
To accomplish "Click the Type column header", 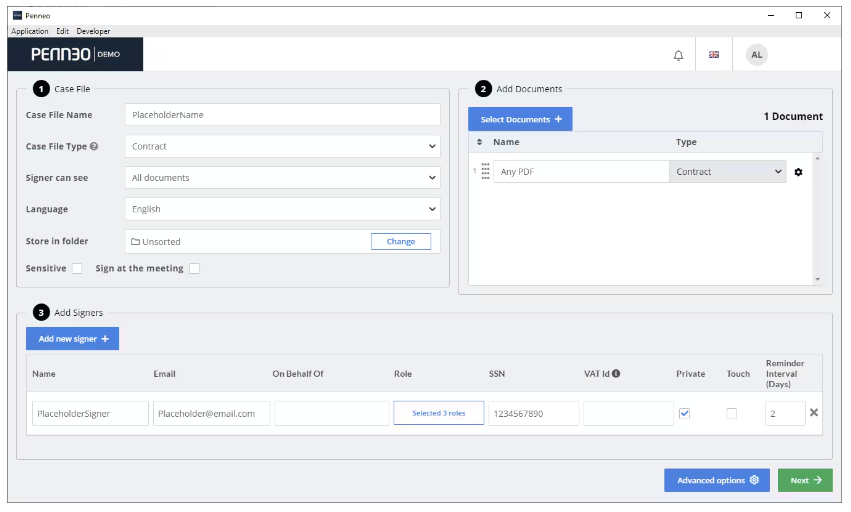I will tap(686, 142).
